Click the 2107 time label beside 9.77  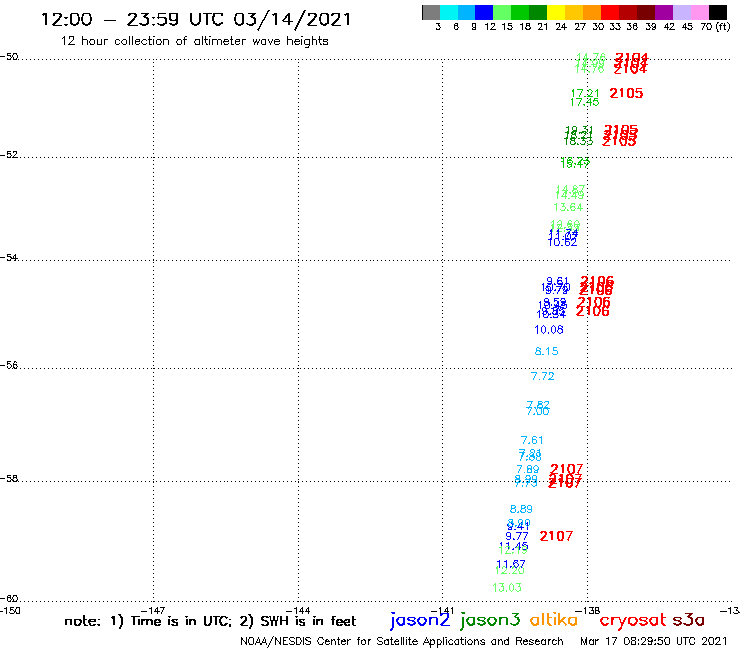point(556,536)
